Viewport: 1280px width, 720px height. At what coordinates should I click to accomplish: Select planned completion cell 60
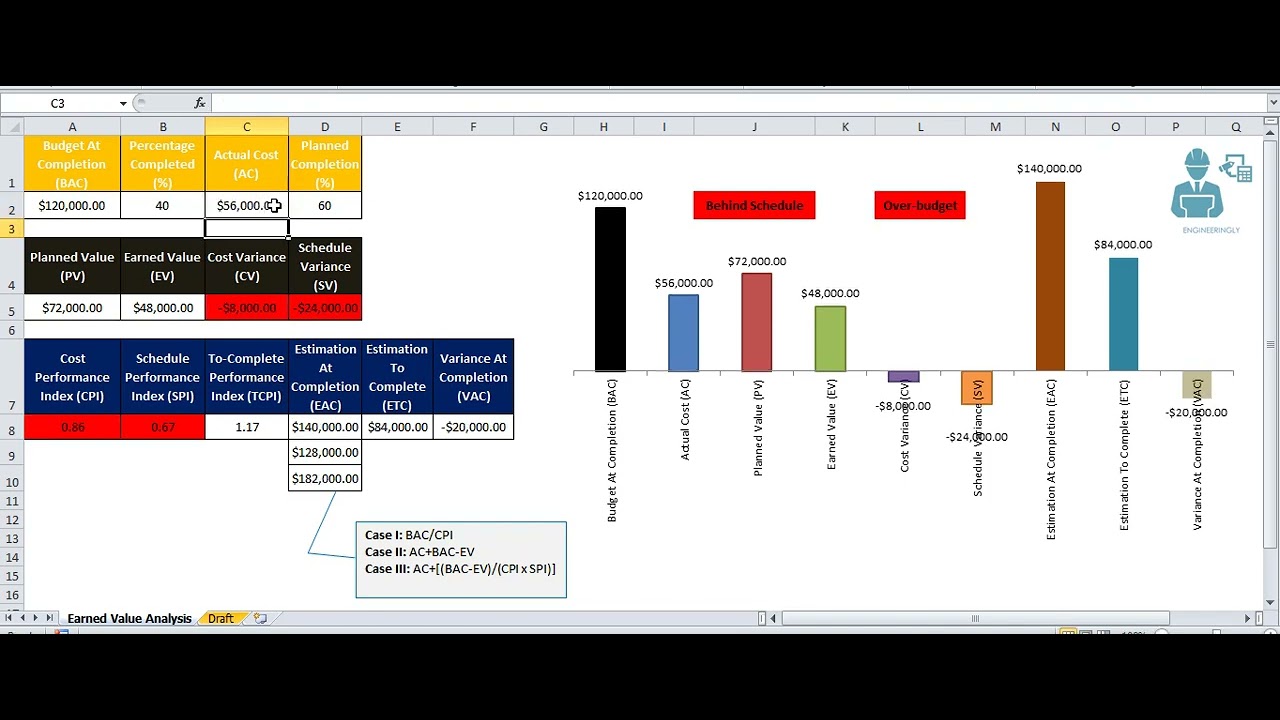(x=325, y=205)
